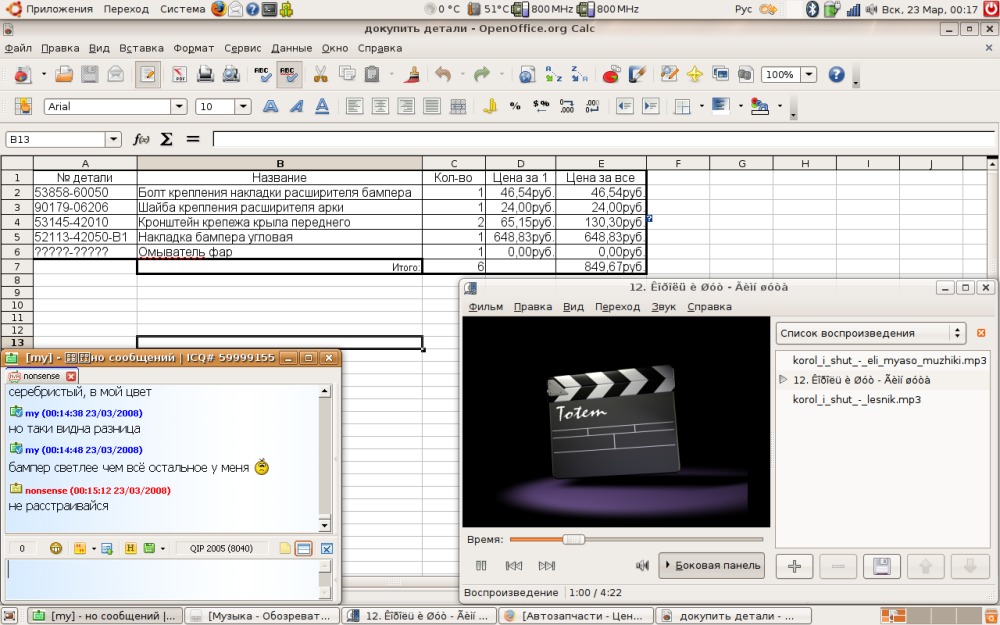Cut selection with the scissors icon
Viewport: 1000px width, 625px height.
point(320,75)
